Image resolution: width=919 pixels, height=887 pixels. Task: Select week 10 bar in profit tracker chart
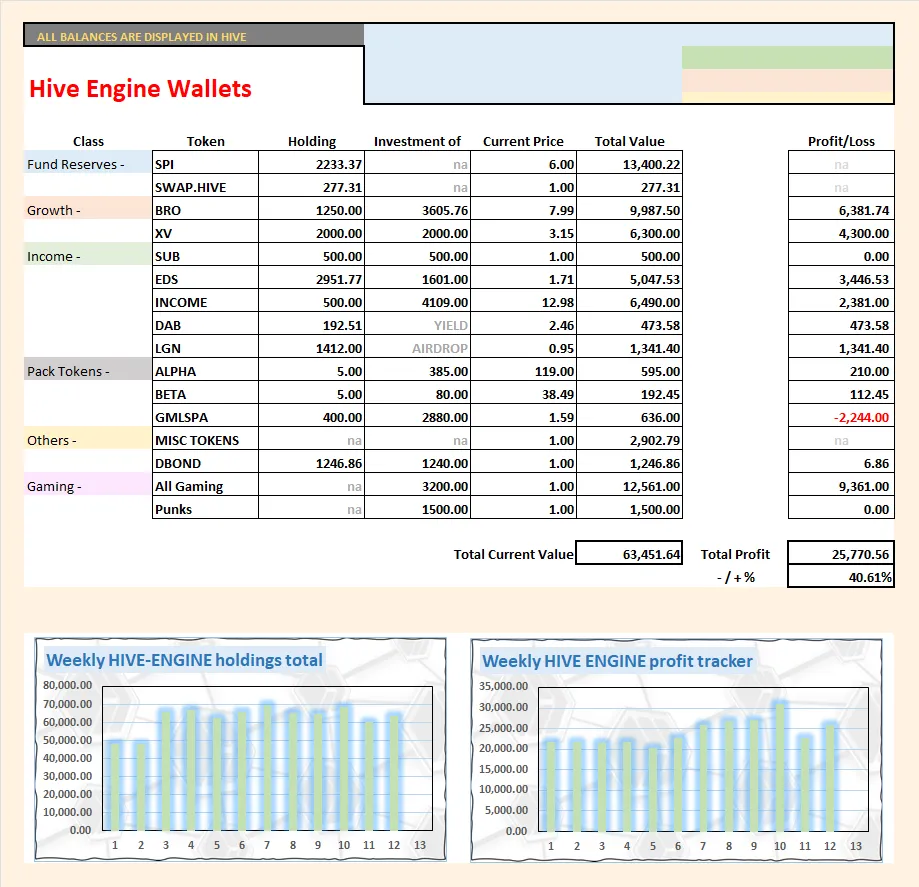click(780, 767)
